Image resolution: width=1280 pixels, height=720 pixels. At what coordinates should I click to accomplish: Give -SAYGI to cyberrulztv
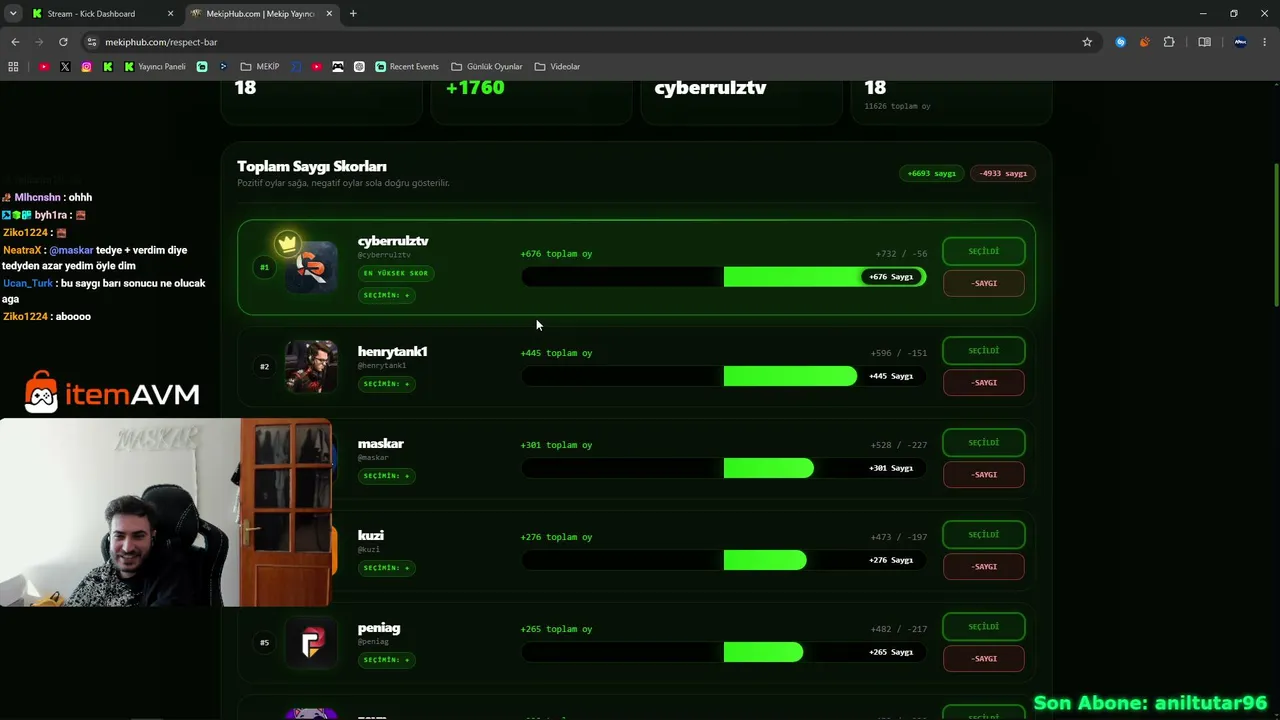(x=984, y=283)
